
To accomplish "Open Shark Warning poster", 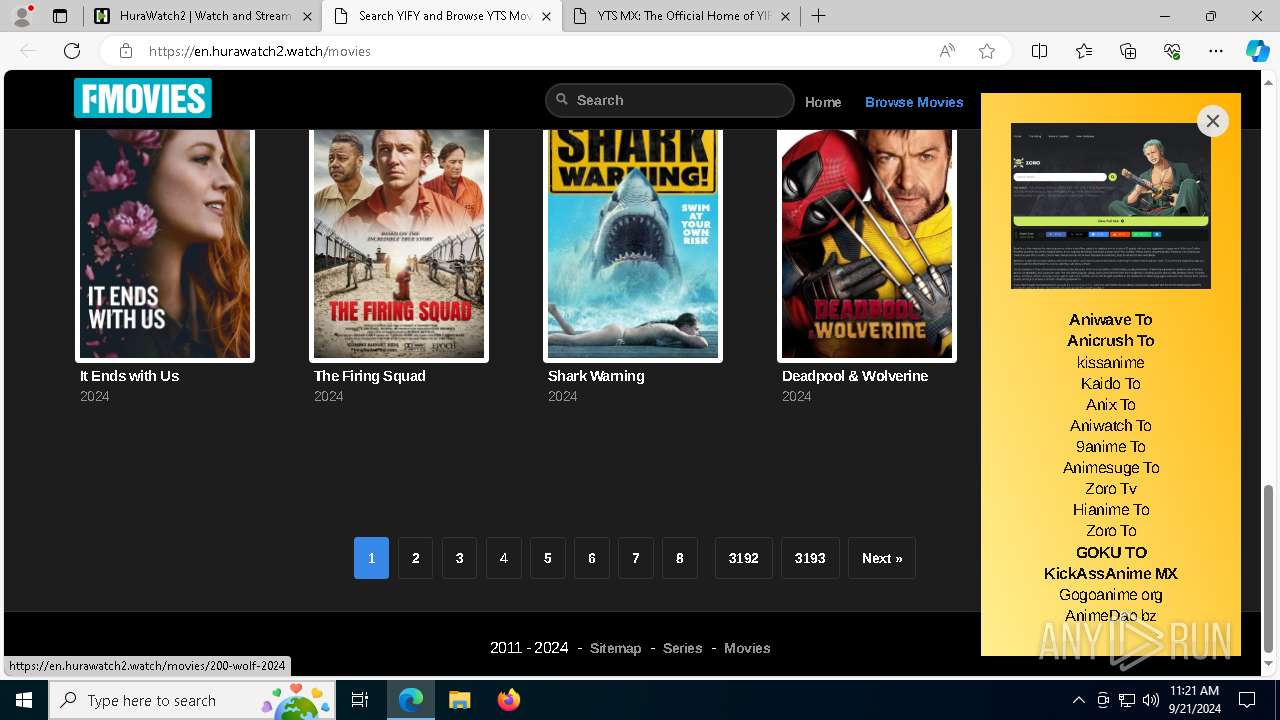I will pyautogui.click(x=633, y=243).
